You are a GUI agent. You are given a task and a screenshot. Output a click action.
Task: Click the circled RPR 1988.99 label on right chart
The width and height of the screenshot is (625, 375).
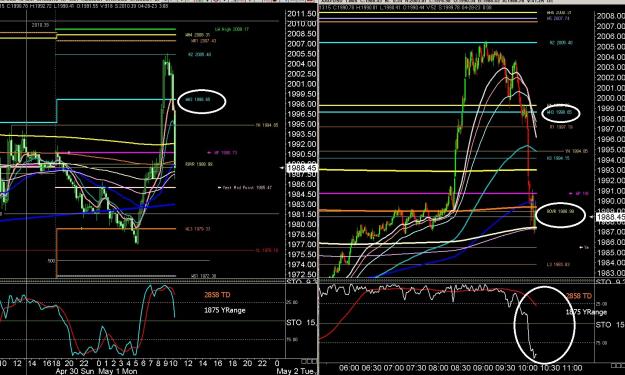tap(560, 211)
